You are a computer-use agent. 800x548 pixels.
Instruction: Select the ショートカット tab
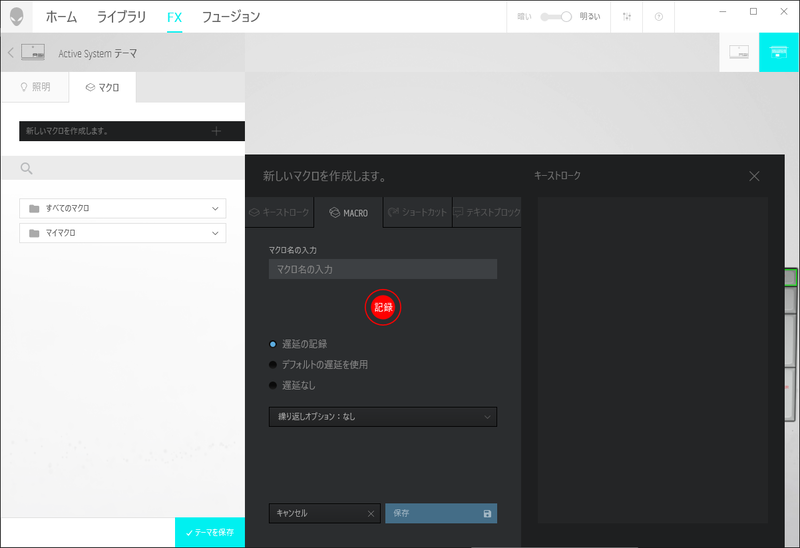coord(417,212)
